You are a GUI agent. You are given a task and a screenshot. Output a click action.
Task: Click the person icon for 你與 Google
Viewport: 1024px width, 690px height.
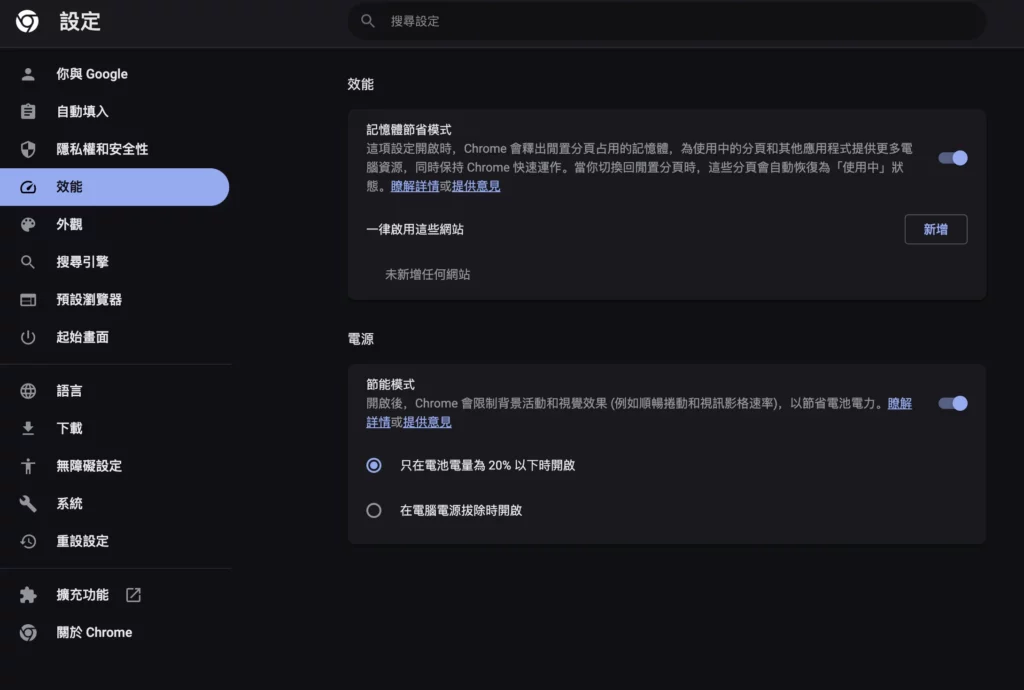click(28, 74)
